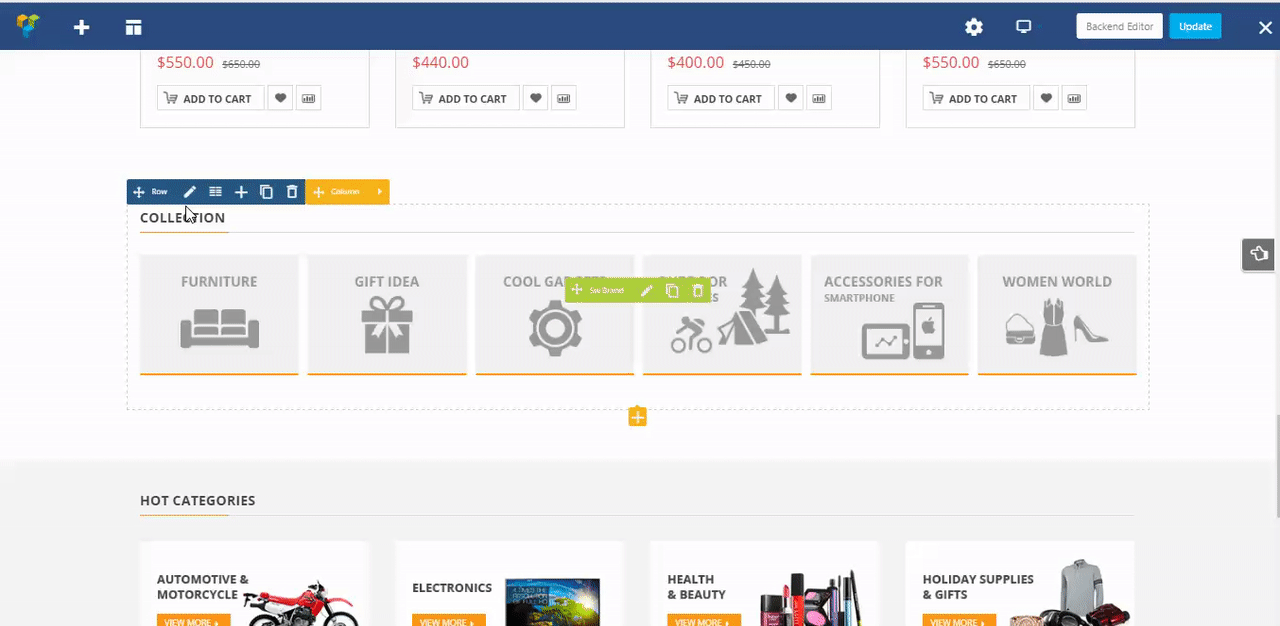Open page settings gear icon
Screen dimensions: 1280x626
point(973,27)
